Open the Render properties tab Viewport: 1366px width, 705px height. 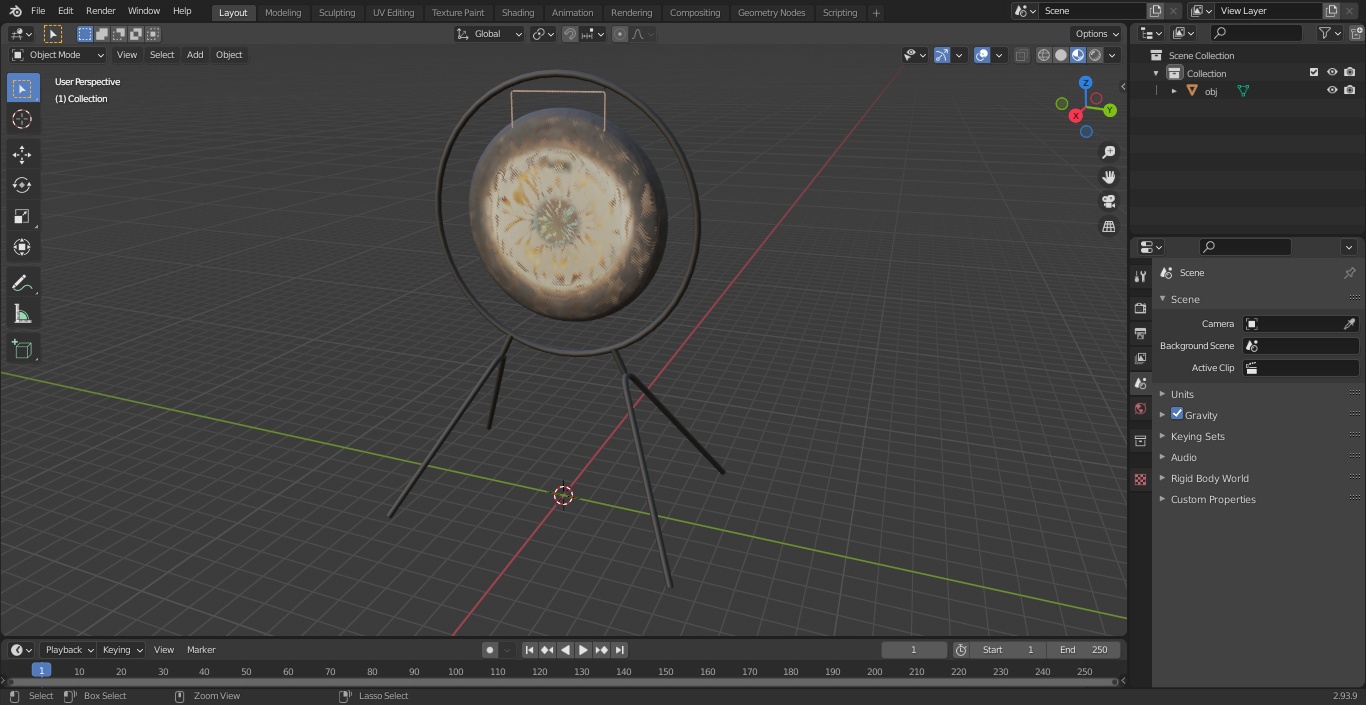[x=1140, y=308]
